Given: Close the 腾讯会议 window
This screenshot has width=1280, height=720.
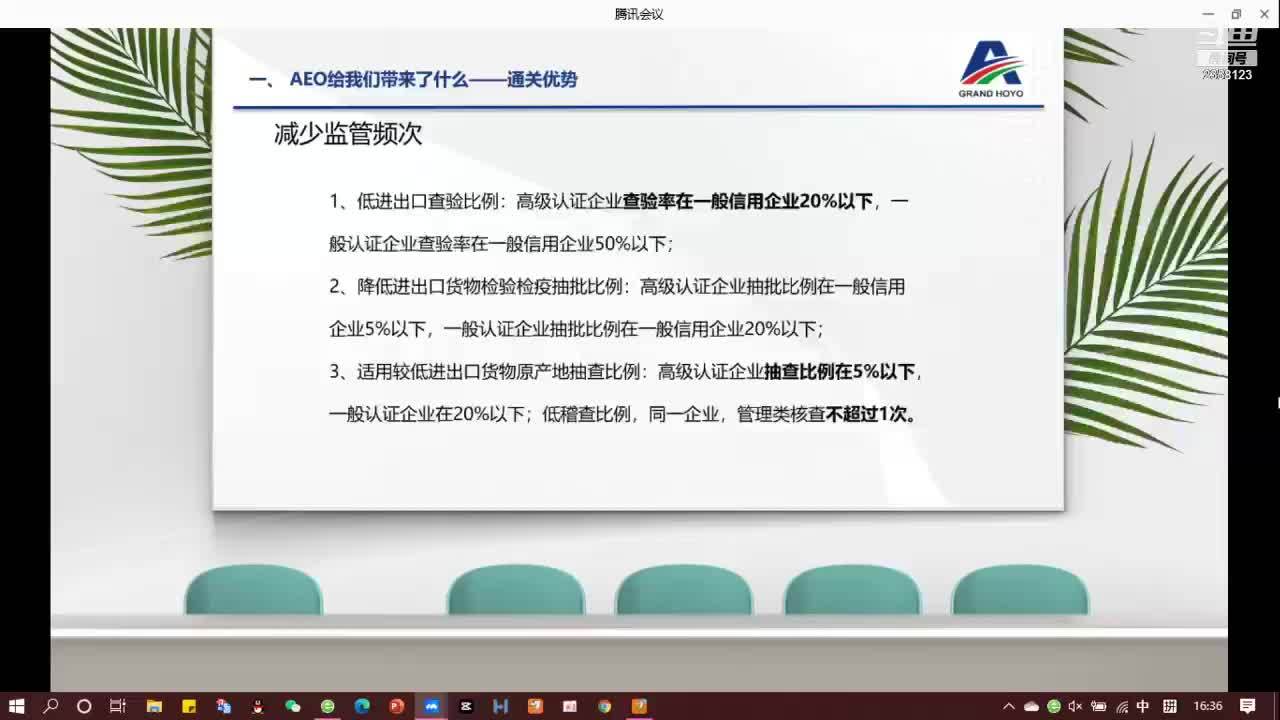Looking at the screenshot, I should 1264,14.
